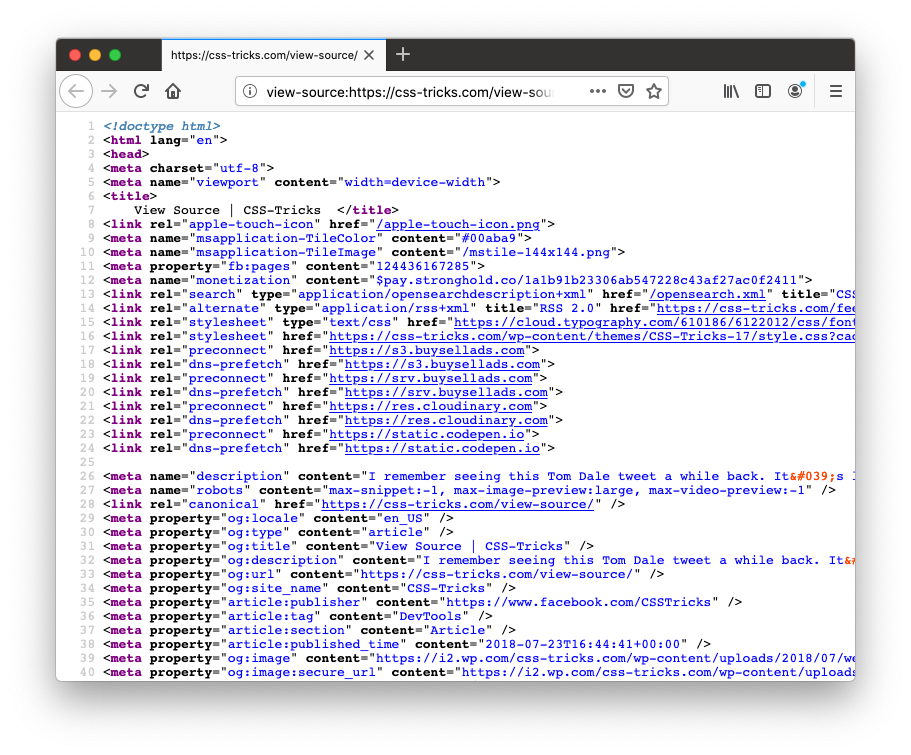Click the html lang 'en' value
This screenshot has width=911, height=755.
[205, 140]
